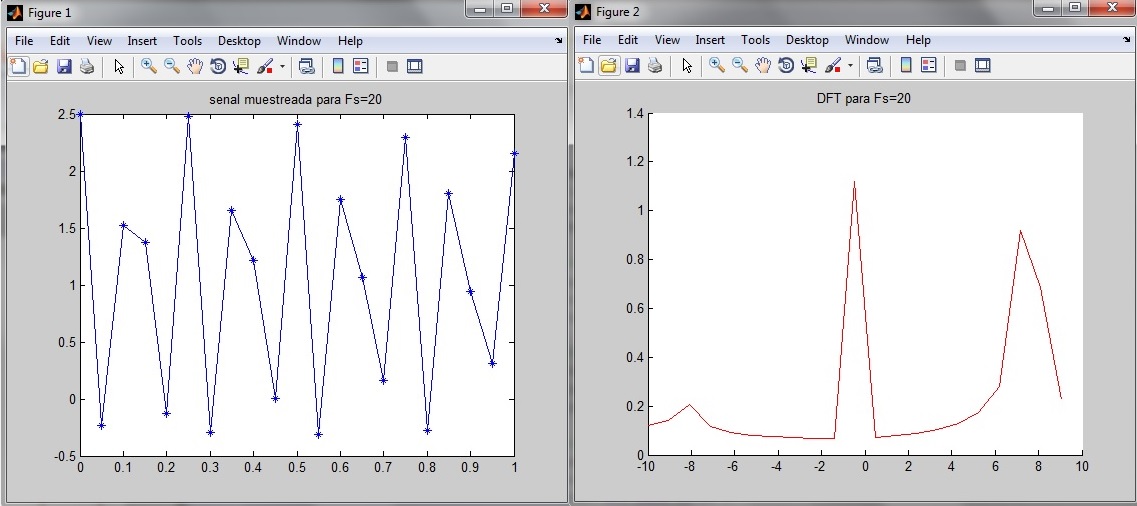Open the Tools menu in Figure 1
1137x506 pixels.
point(187,41)
